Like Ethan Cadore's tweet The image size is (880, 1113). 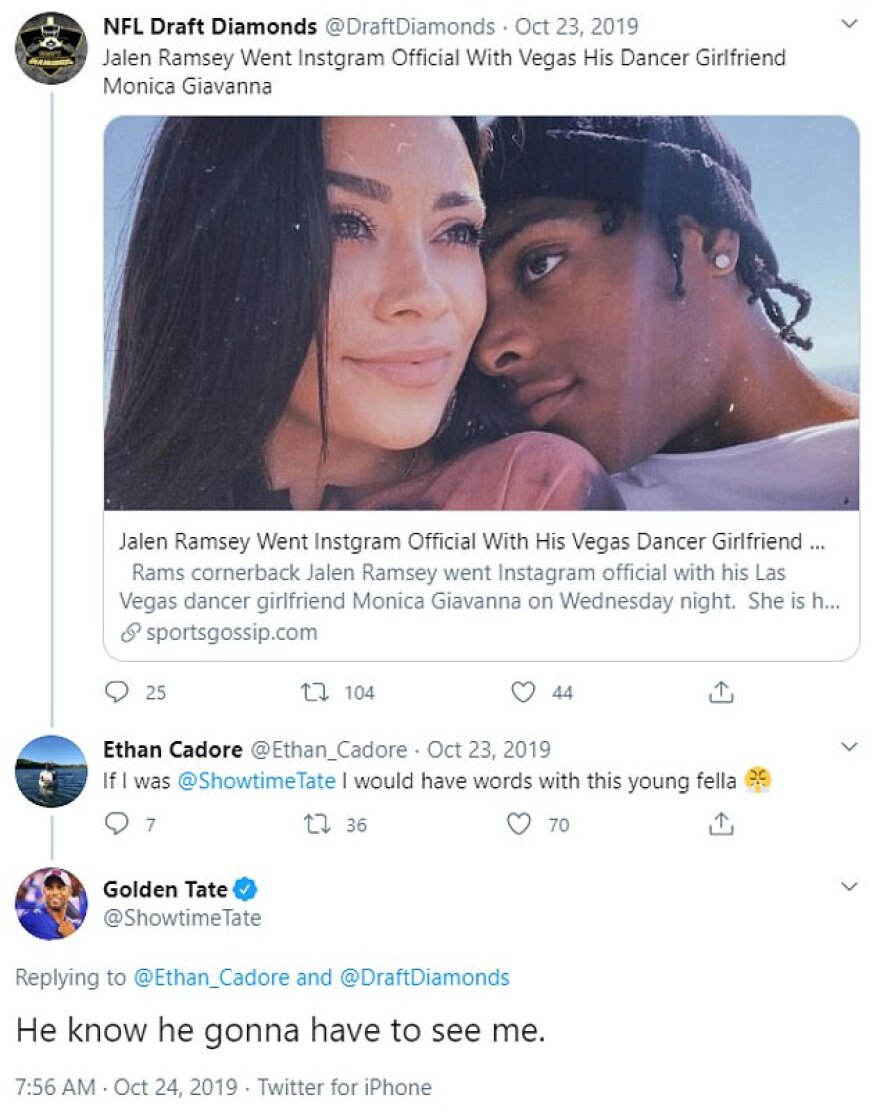coord(518,824)
